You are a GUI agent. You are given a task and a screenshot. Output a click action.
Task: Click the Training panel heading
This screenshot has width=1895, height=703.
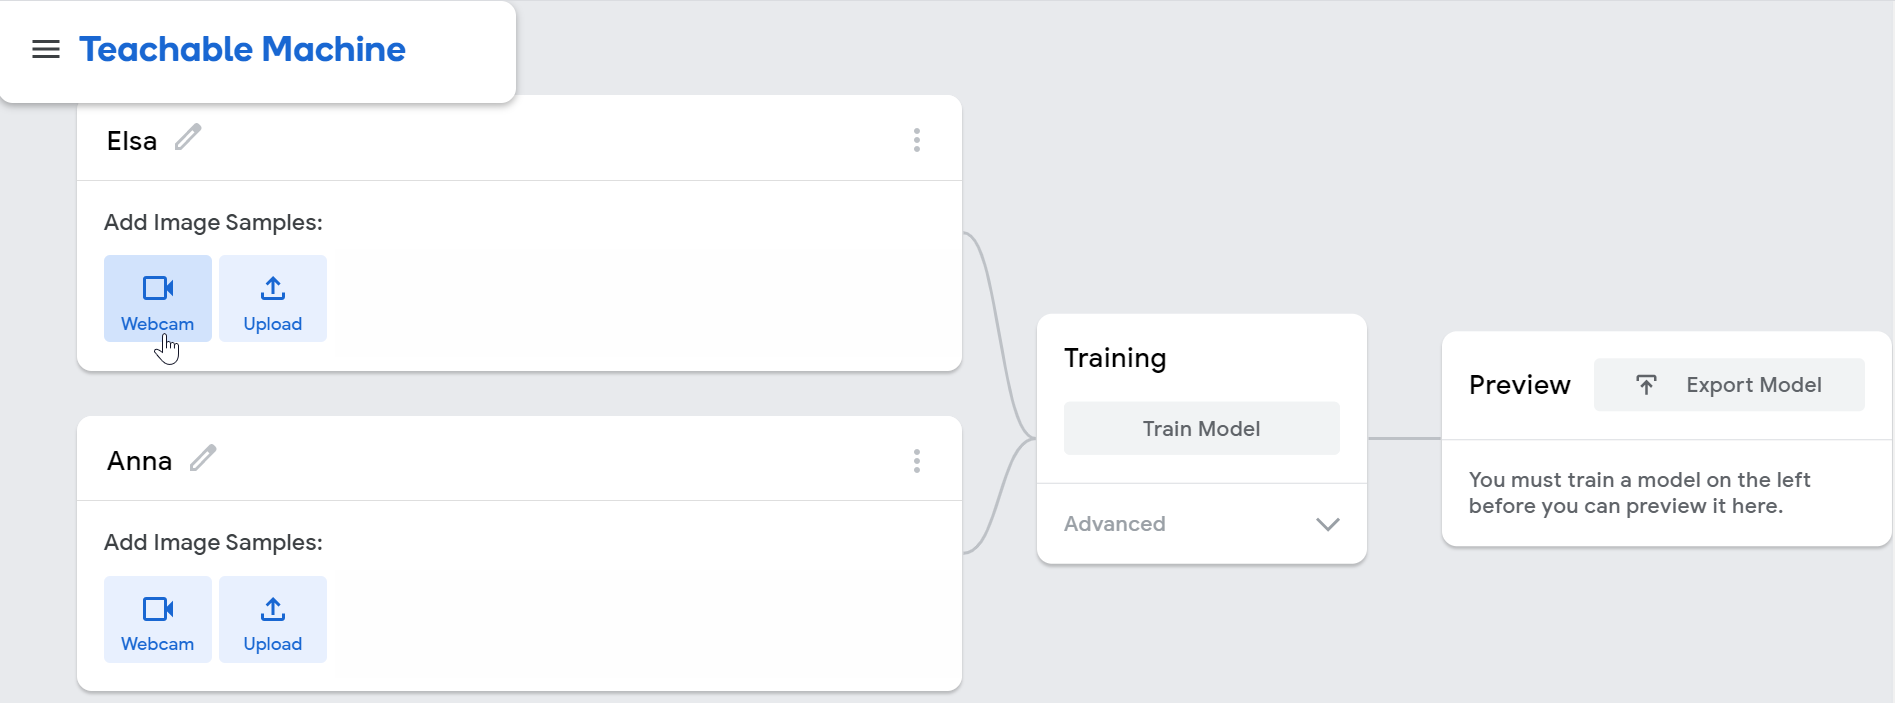click(1115, 358)
